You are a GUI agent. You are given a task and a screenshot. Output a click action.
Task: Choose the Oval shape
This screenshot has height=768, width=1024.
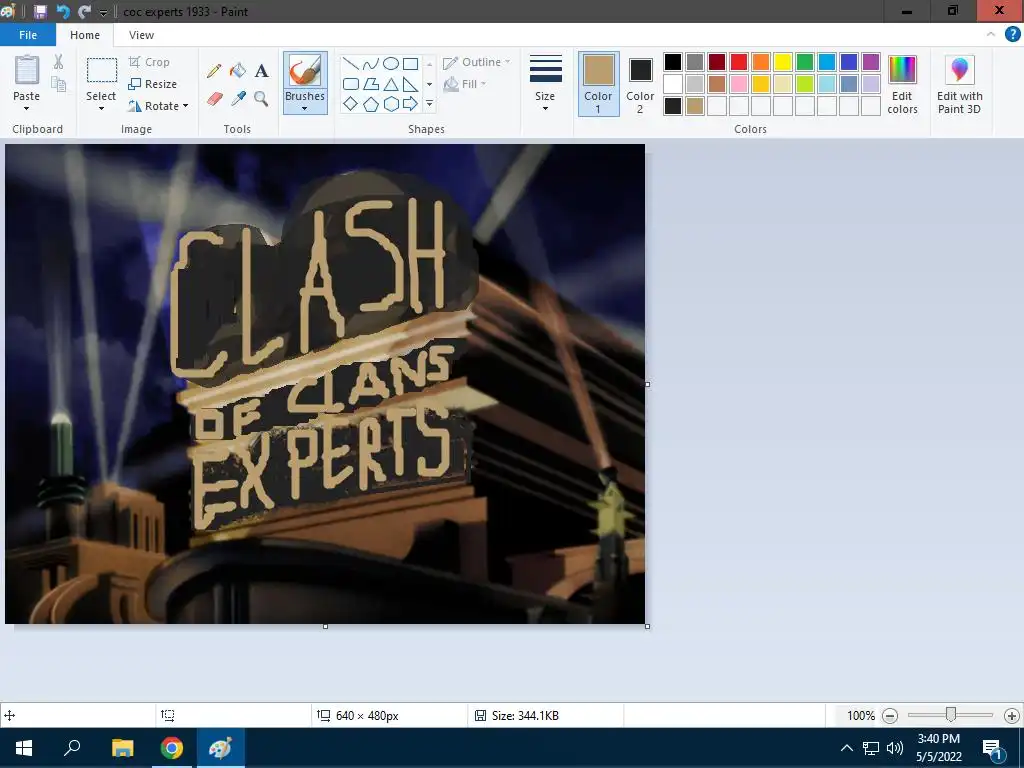pyautogui.click(x=391, y=64)
